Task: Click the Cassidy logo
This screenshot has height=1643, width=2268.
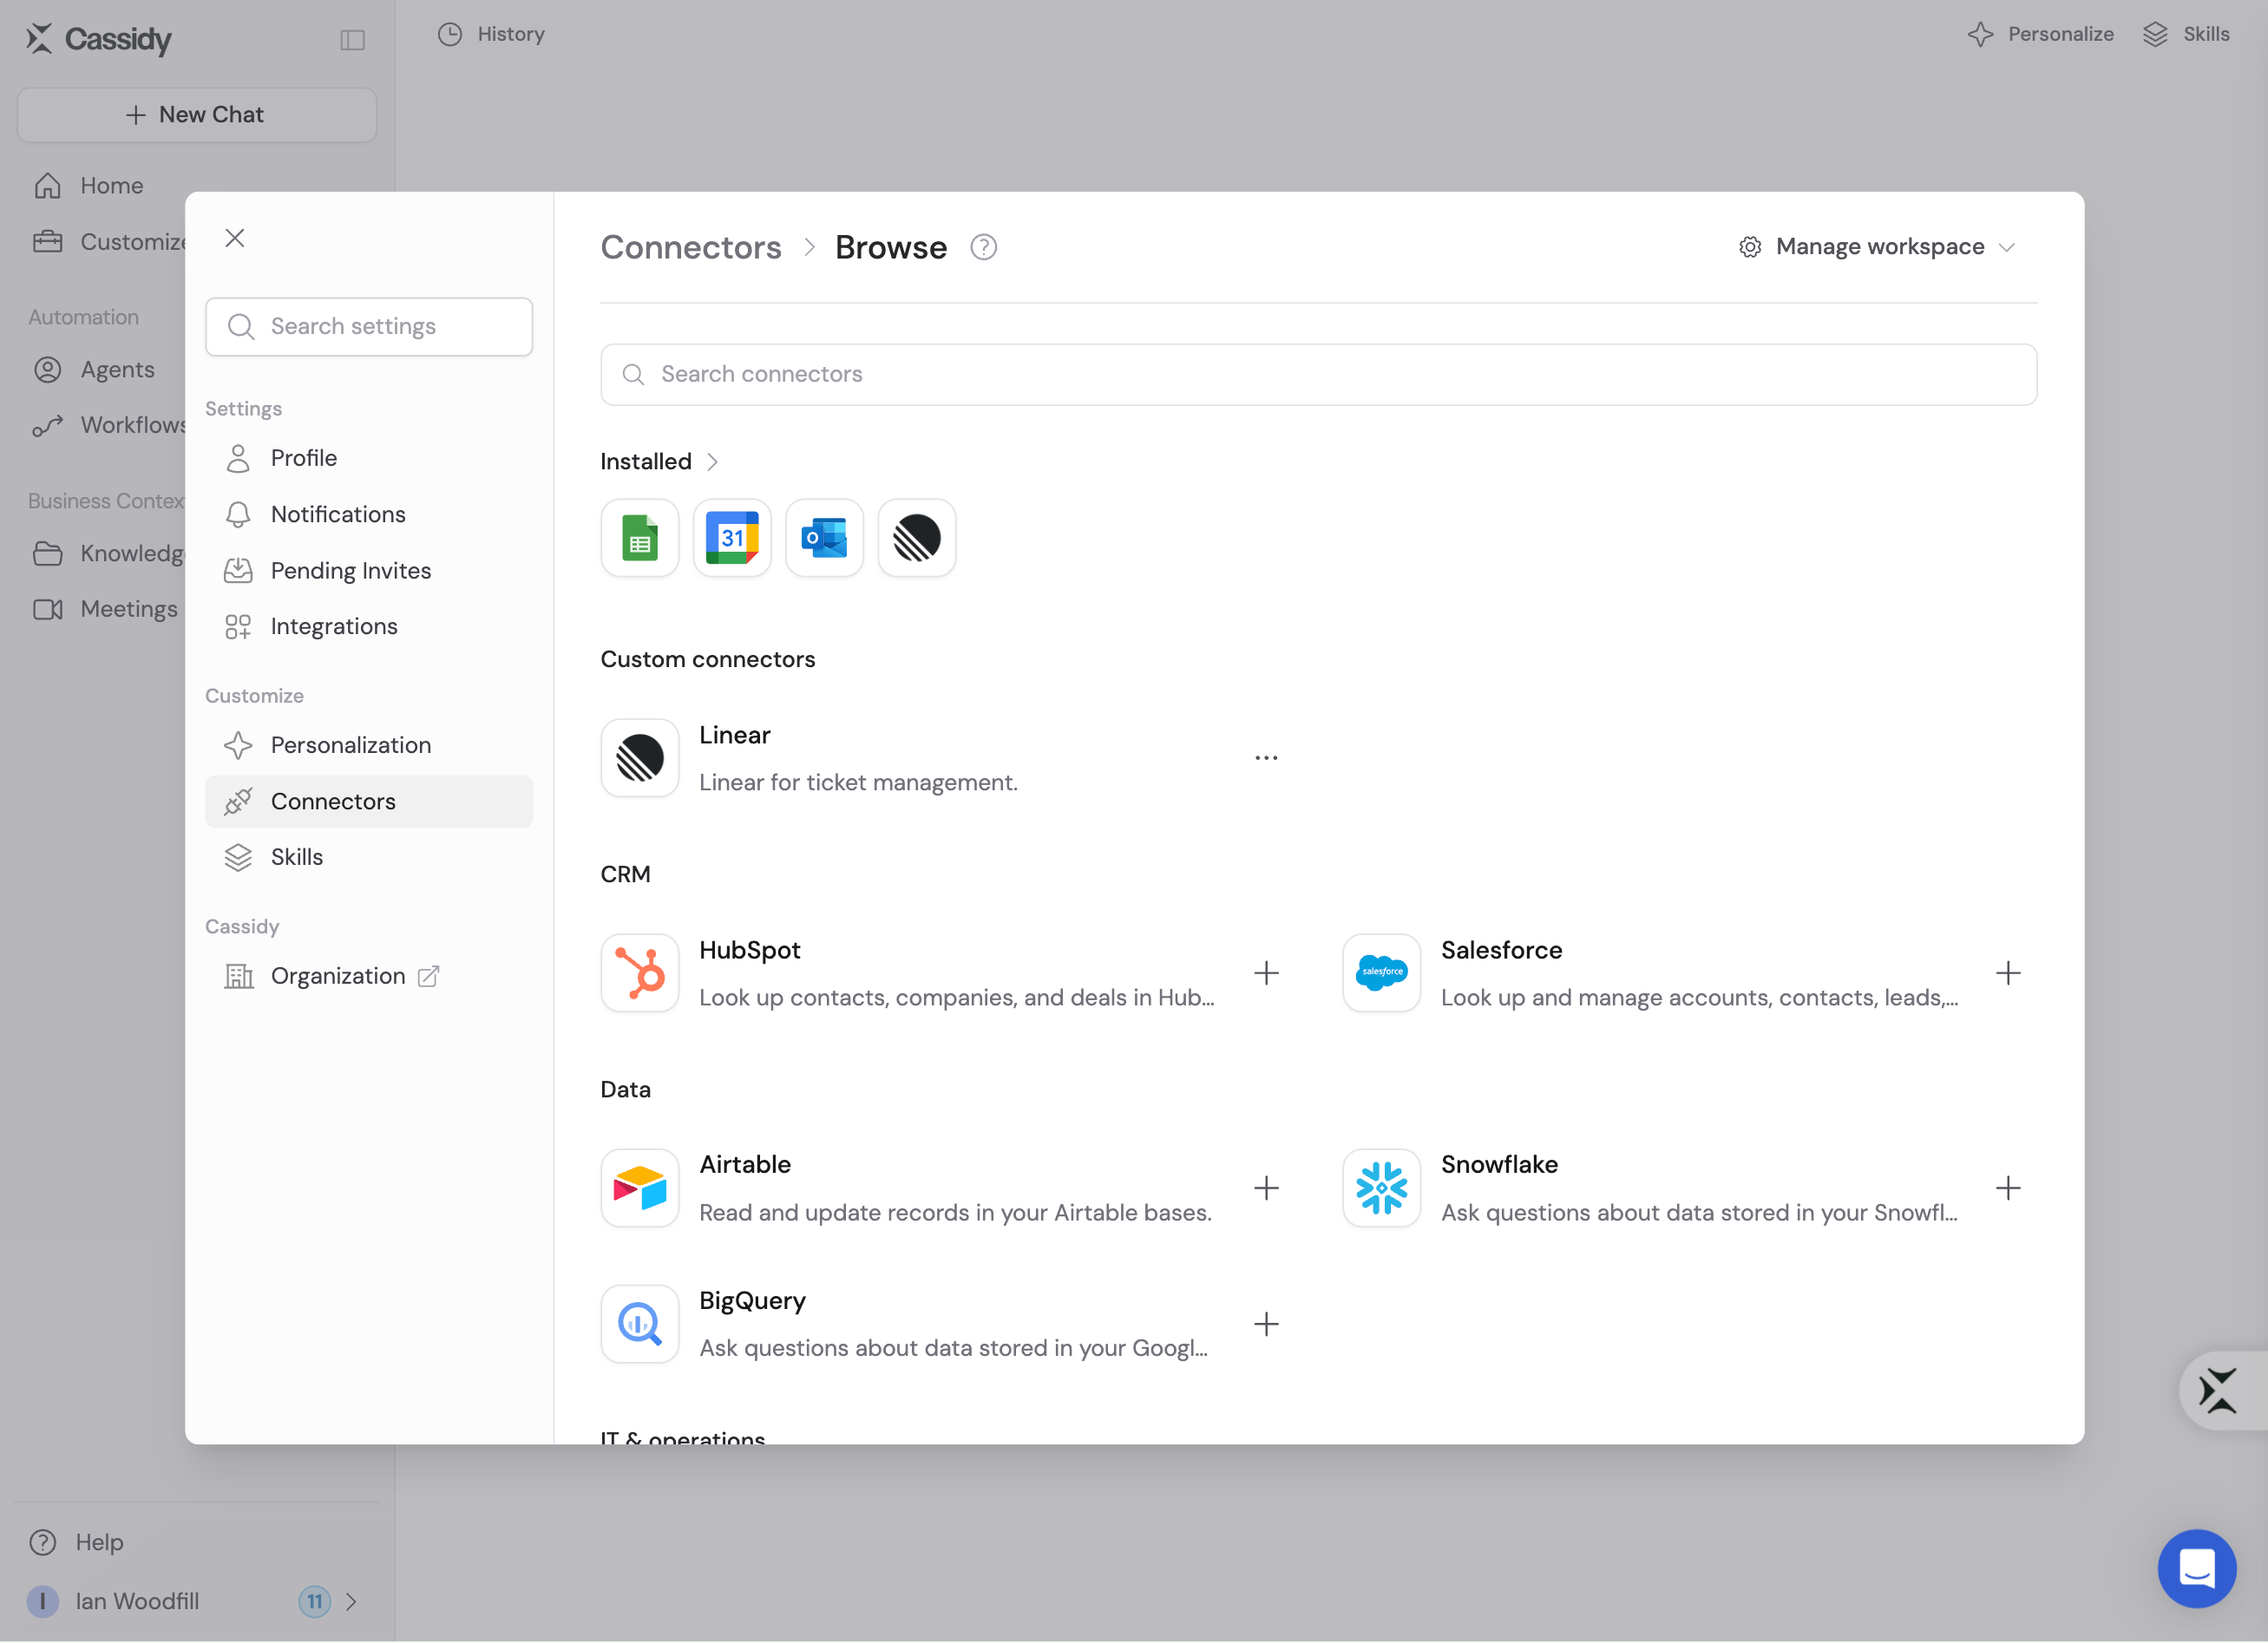Action: [x=98, y=39]
